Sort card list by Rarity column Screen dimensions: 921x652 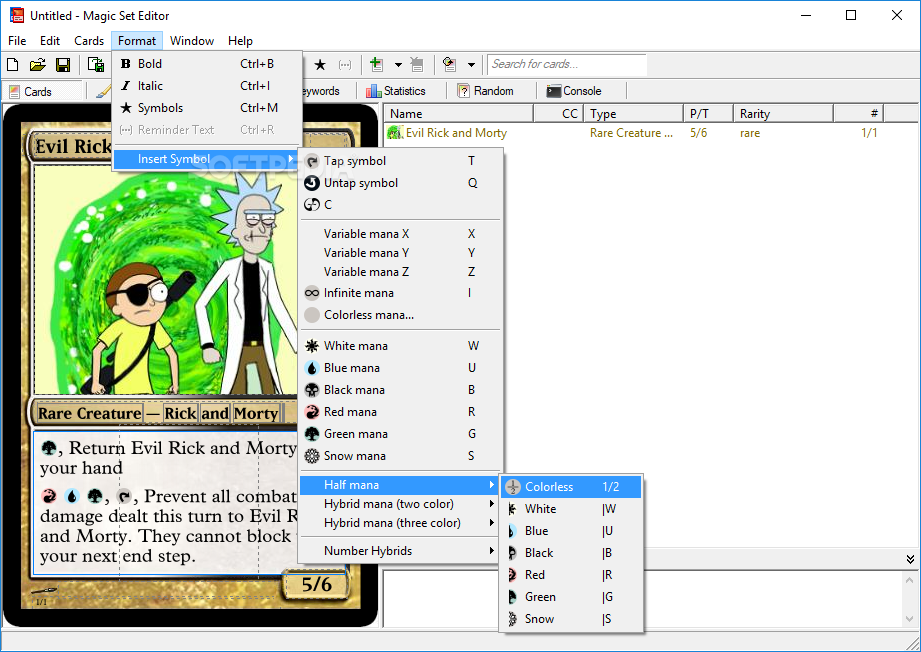click(x=783, y=113)
